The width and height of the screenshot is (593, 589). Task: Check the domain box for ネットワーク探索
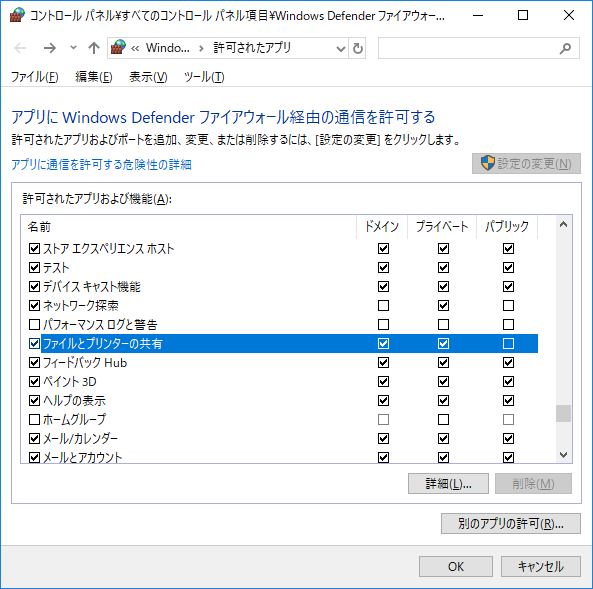(383, 305)
